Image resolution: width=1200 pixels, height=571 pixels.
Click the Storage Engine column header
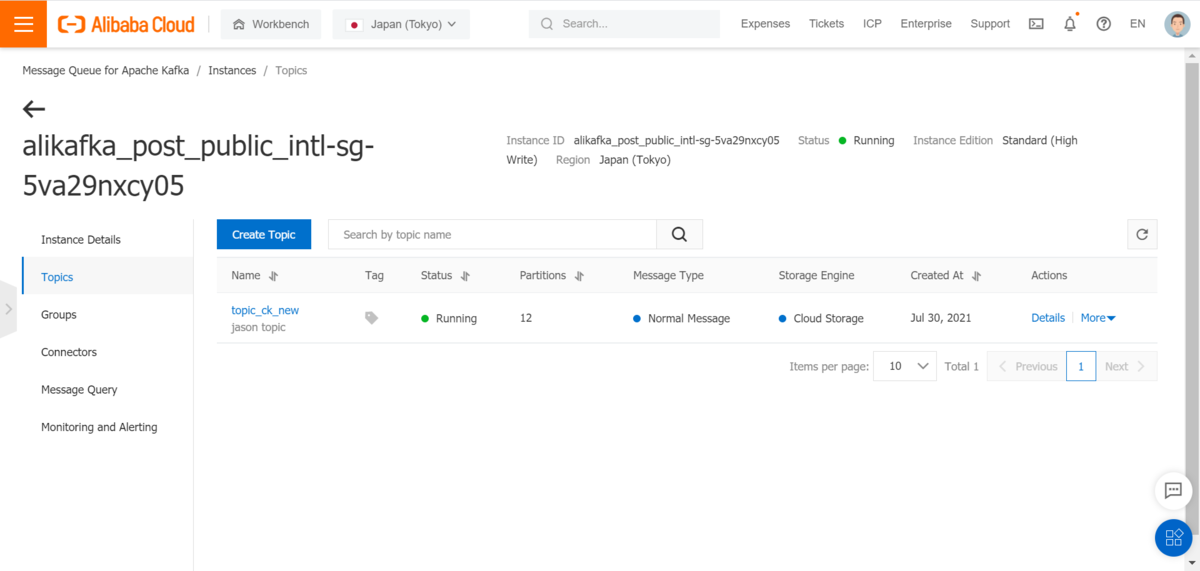click(816, 276)
